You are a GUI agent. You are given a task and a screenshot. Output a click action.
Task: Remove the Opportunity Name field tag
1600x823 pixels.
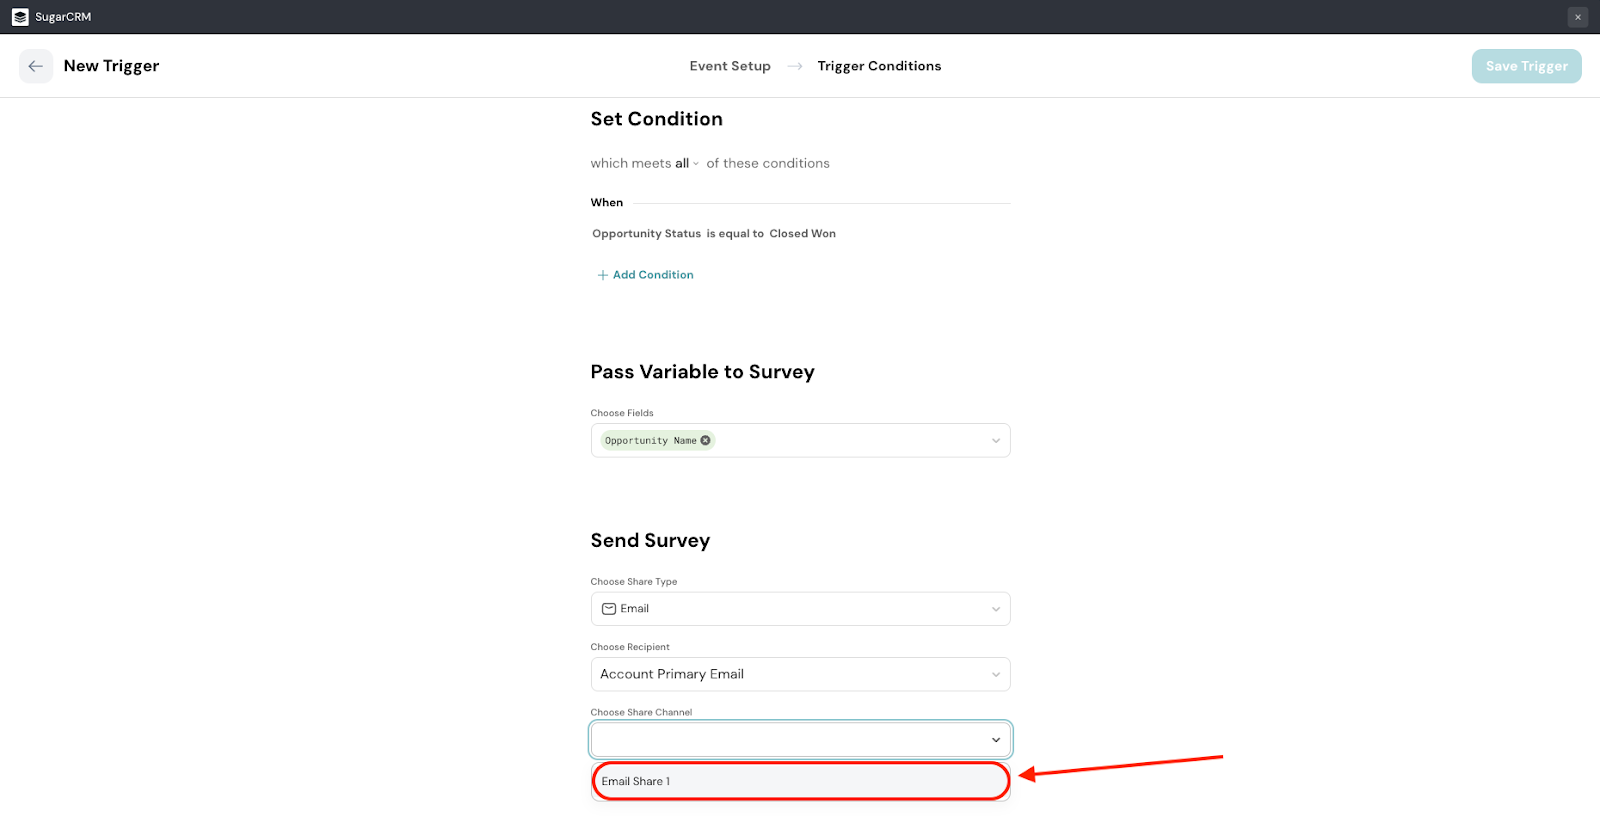coord(705,440)
